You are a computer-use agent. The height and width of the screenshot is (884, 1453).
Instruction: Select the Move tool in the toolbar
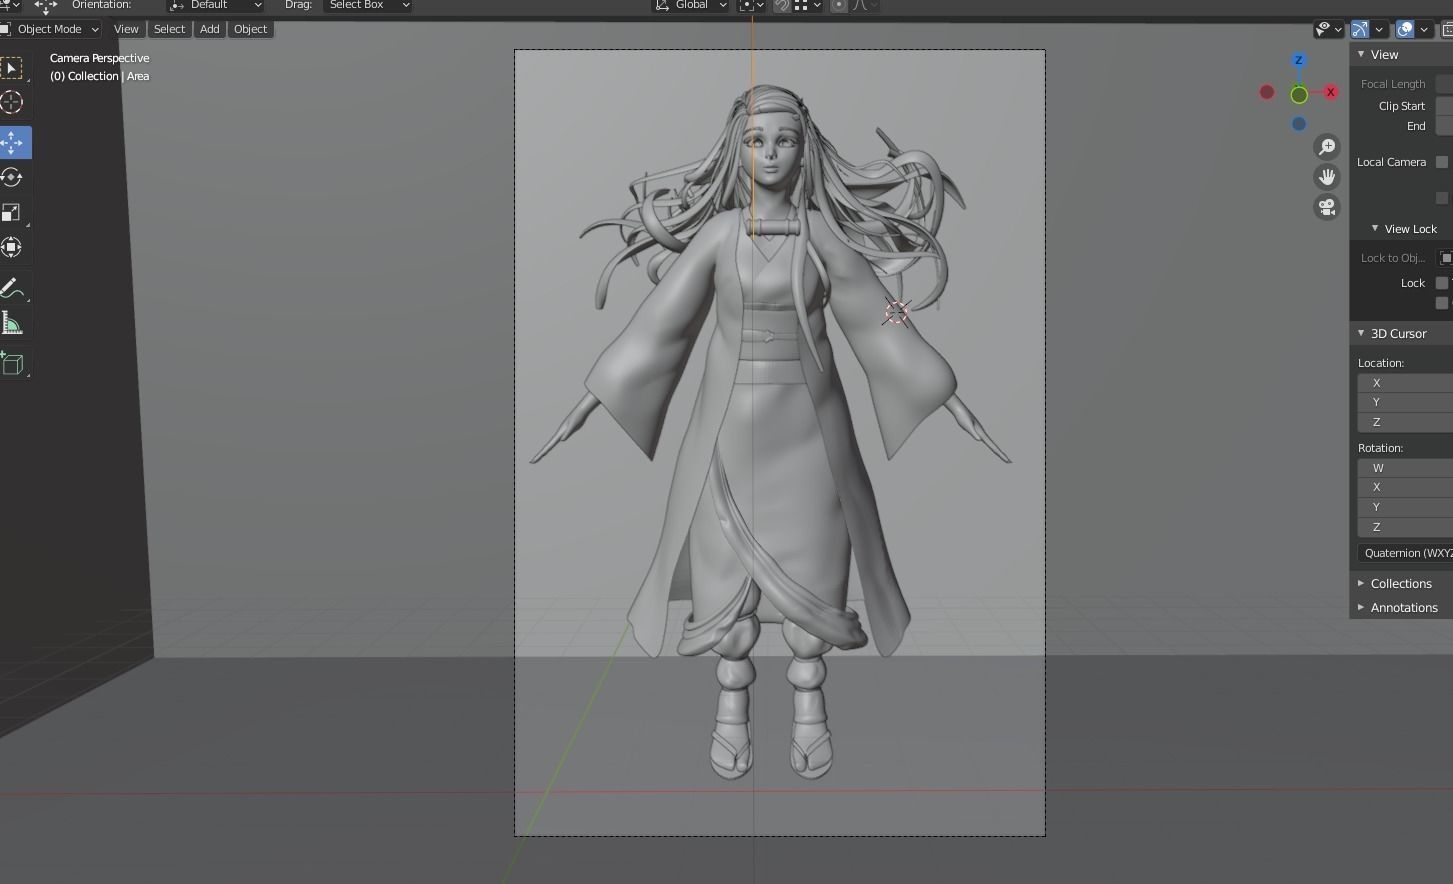tap(14, 142)
